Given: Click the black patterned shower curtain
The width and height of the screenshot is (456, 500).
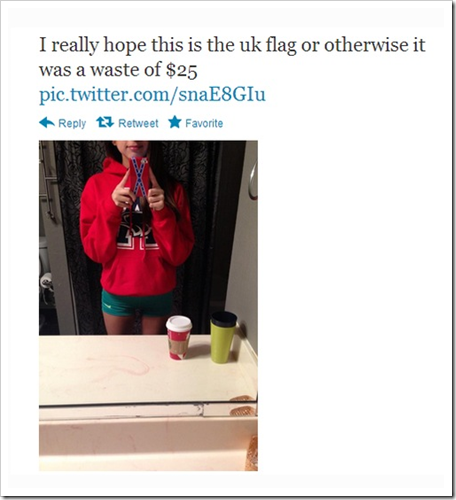Looking at the screenshot, I should (200, 233).
